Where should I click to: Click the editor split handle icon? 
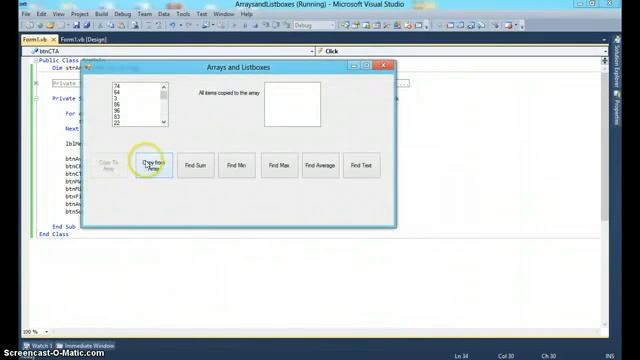(x=604, y=60)
